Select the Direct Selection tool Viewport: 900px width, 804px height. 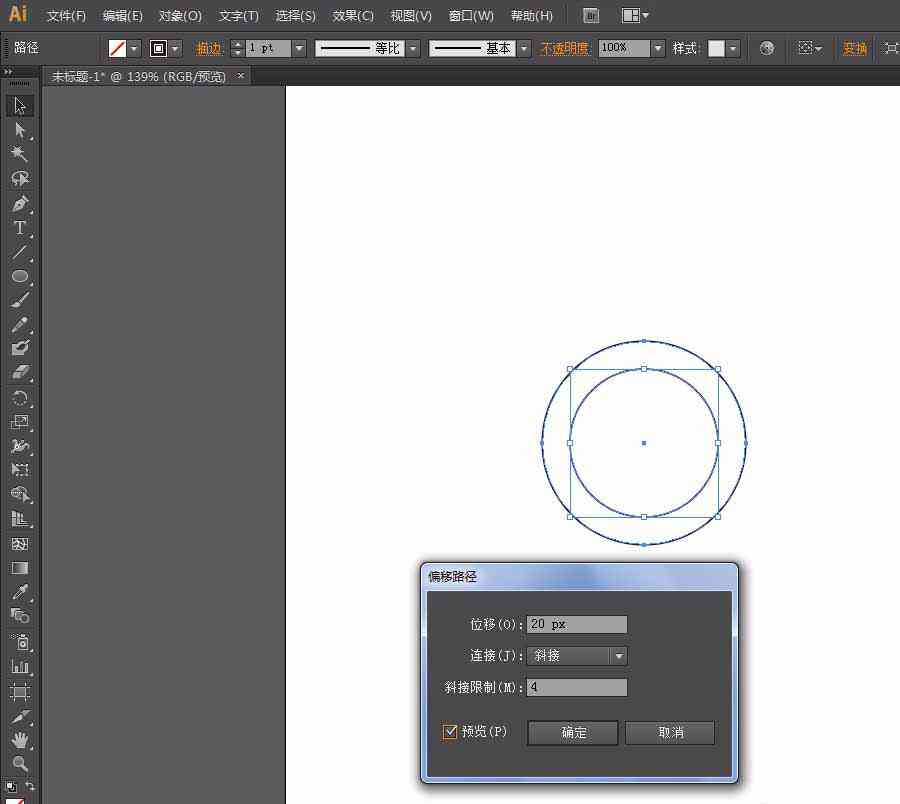(20, 130)
